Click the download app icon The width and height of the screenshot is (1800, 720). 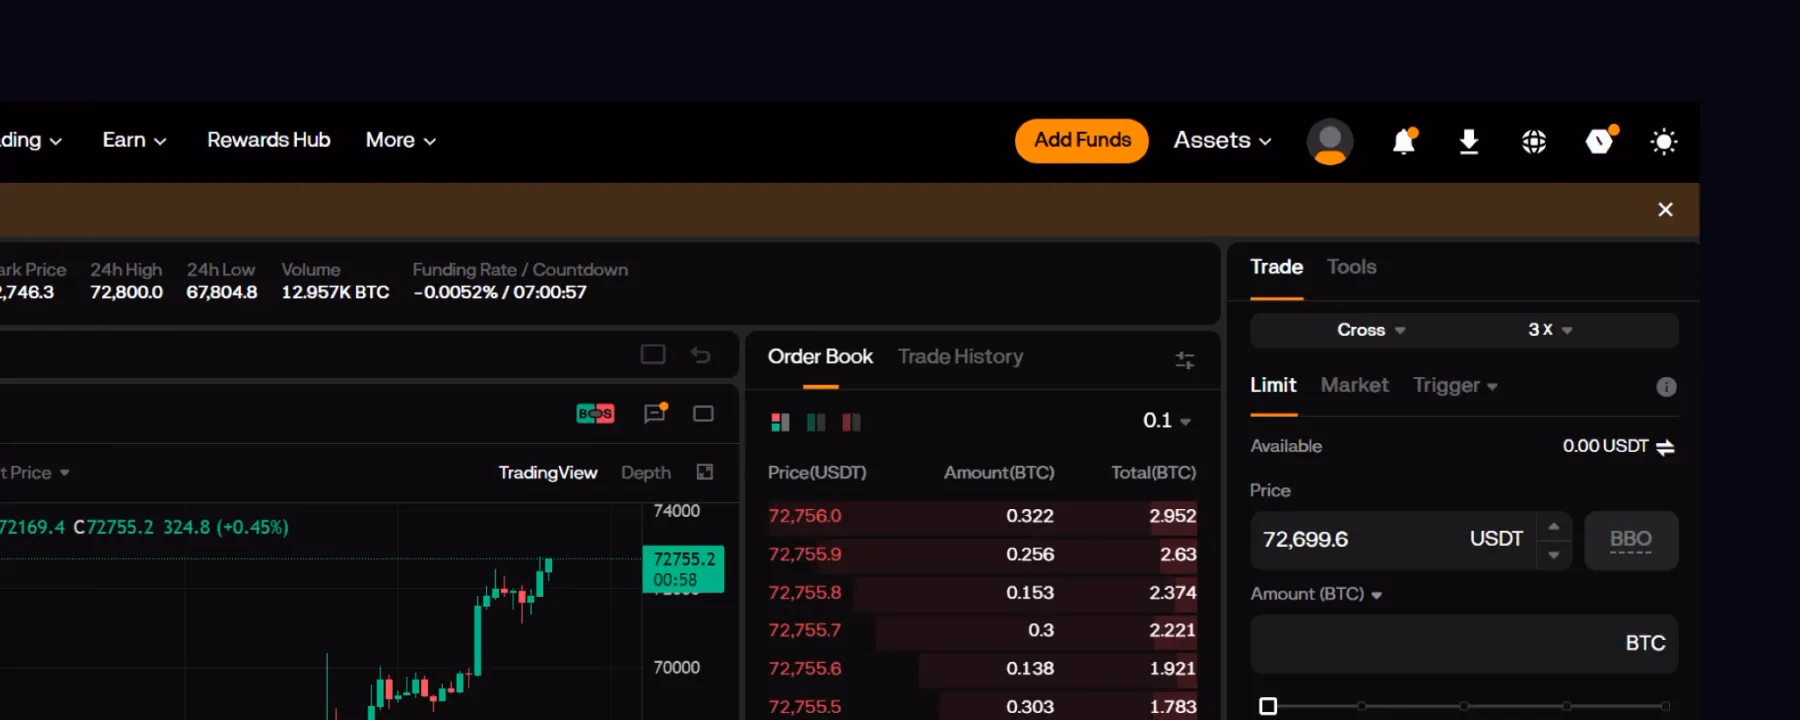click(1468, 141)
